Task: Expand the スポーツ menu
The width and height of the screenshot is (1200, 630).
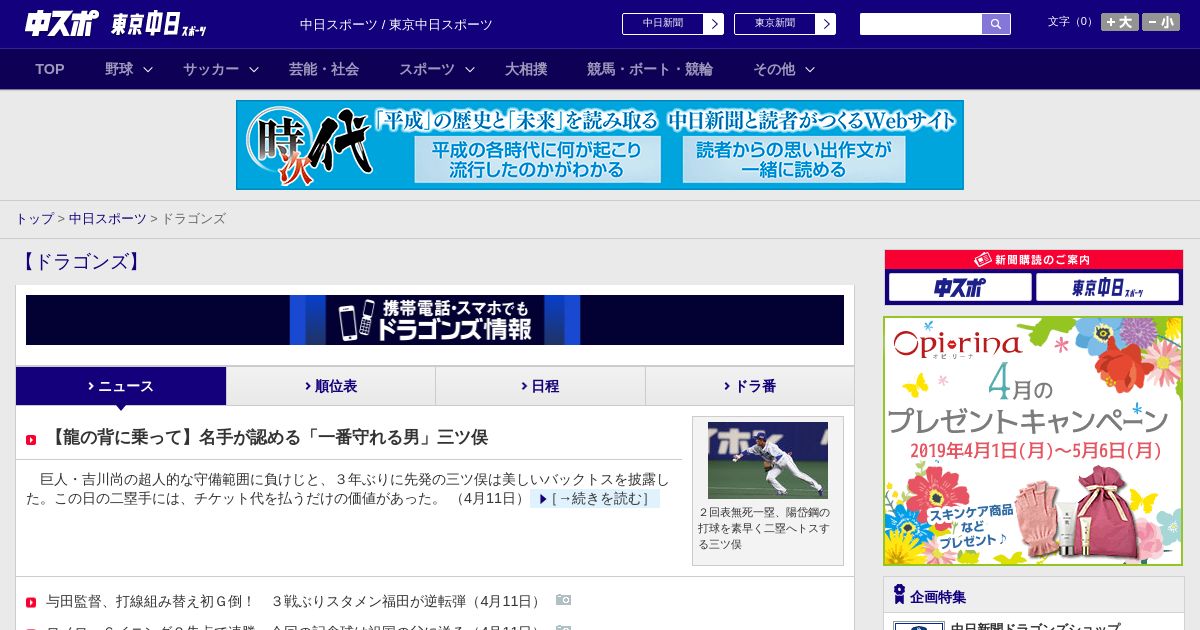Action: 437,69
